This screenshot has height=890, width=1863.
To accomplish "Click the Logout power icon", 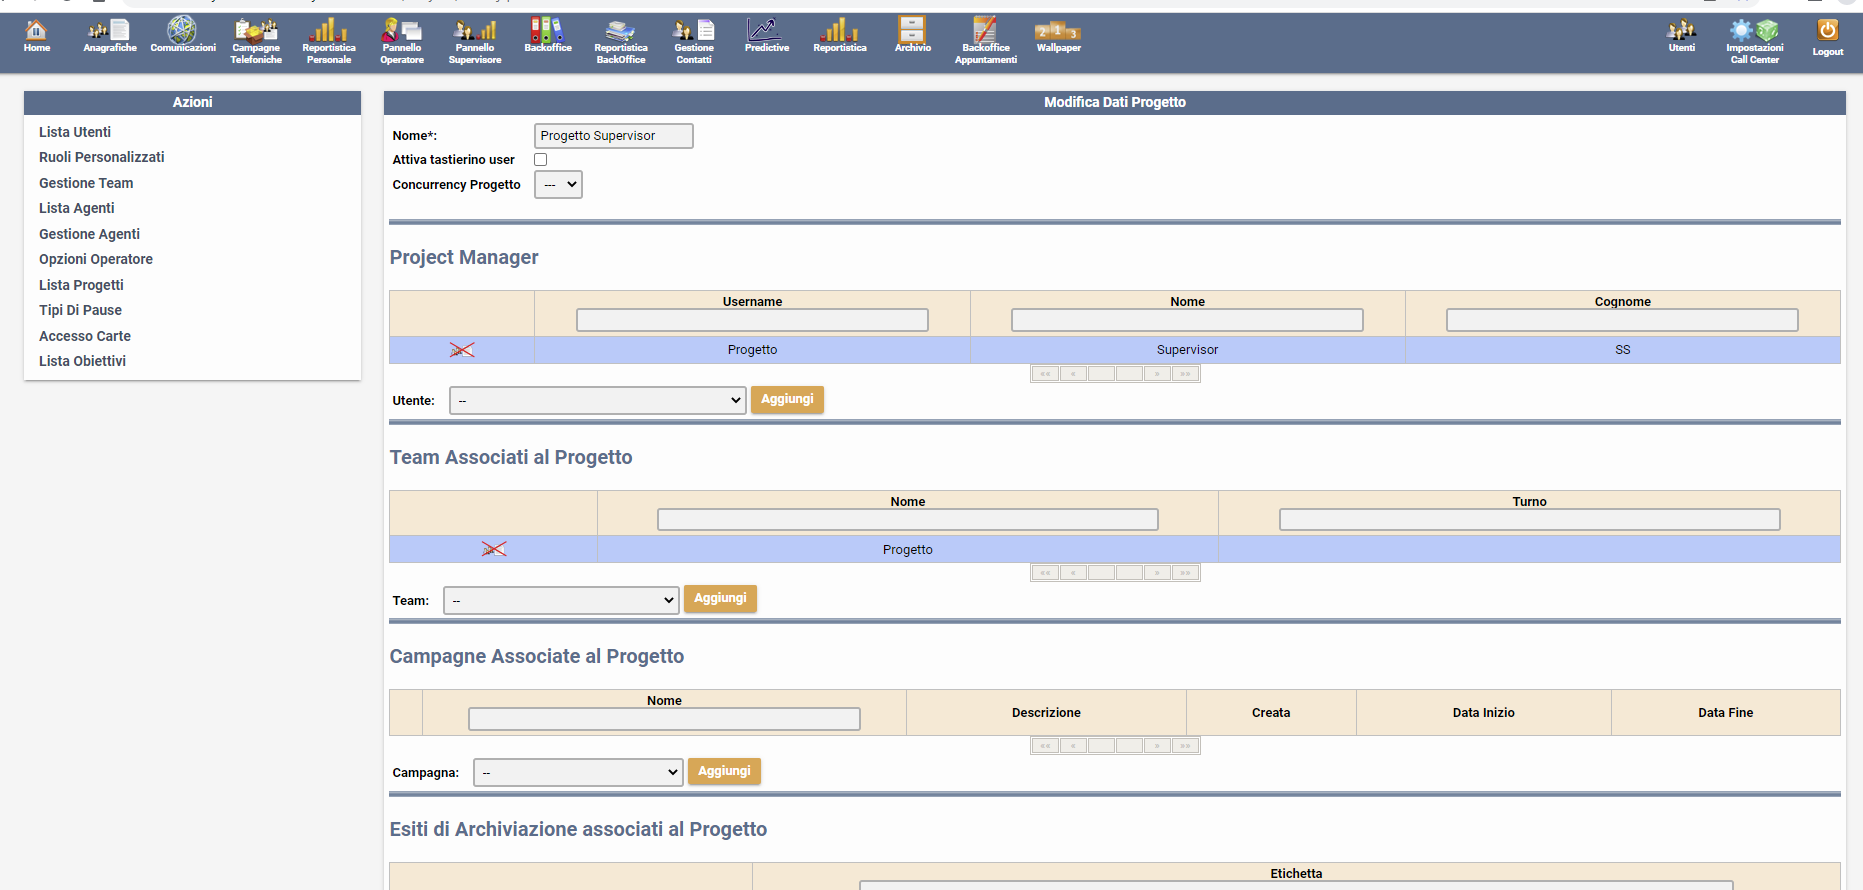I will coord(1827,37).
